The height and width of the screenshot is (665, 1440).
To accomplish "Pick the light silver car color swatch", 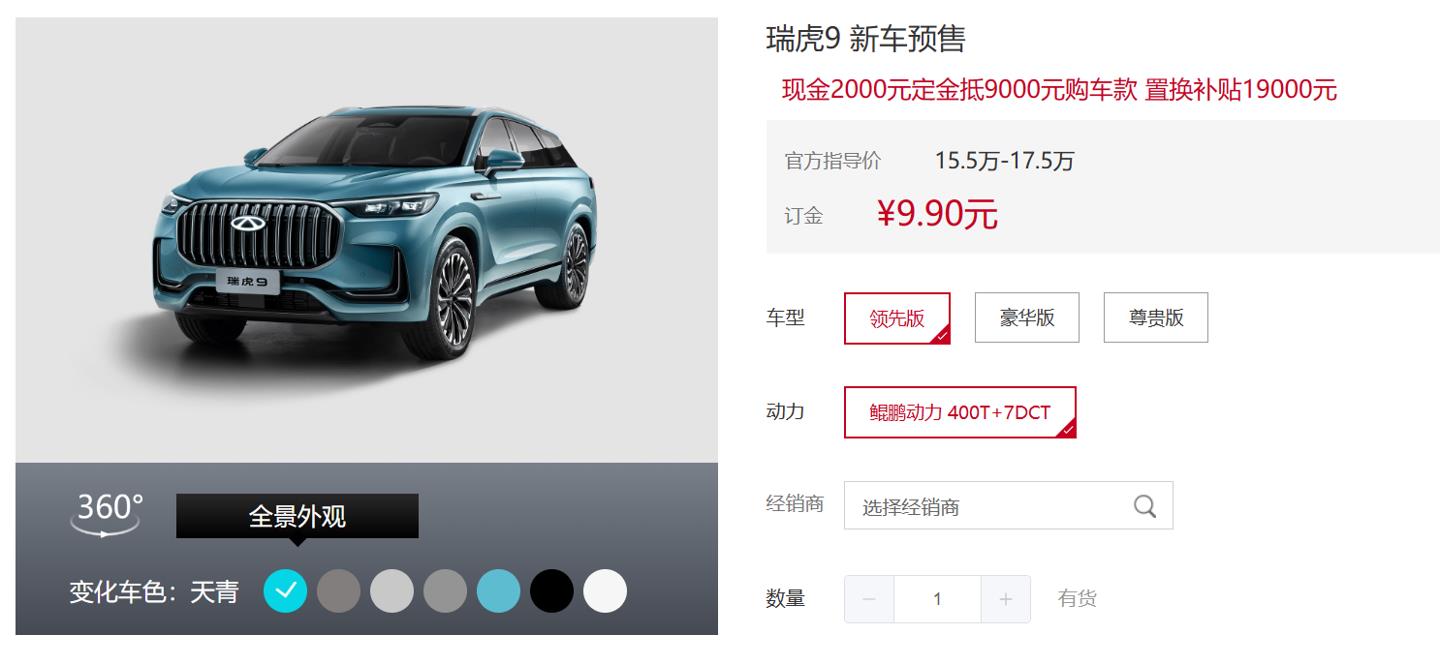I will pyautogui.click(x=392, y=591).
